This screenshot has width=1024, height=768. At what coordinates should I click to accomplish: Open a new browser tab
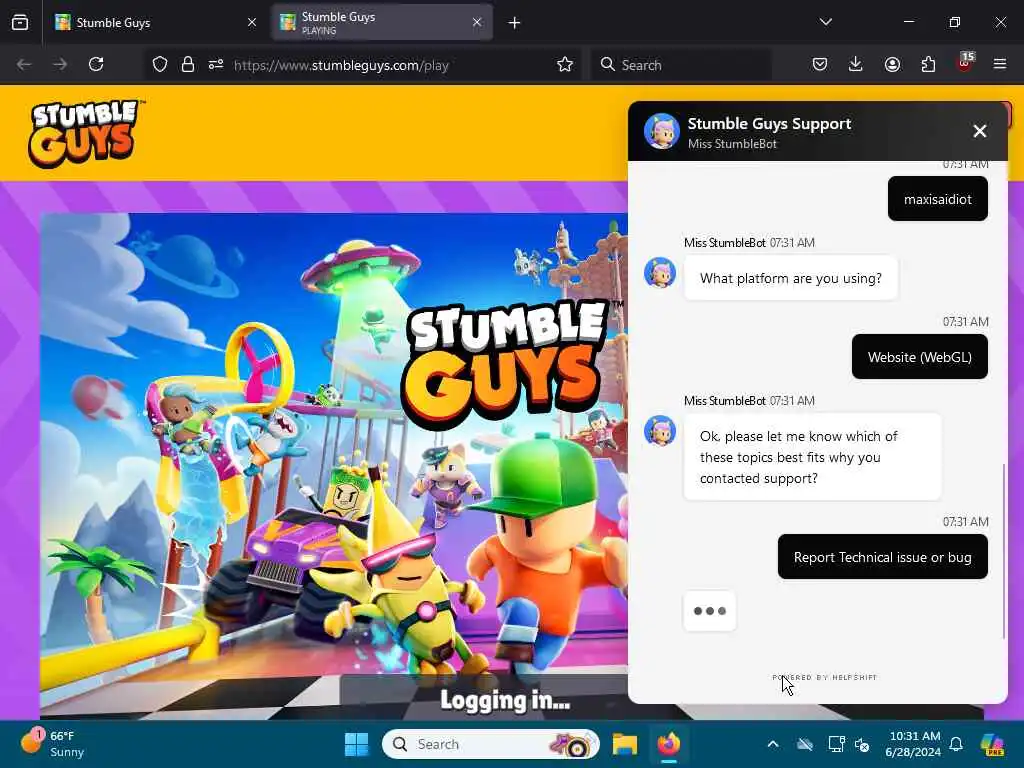point(515,23)
